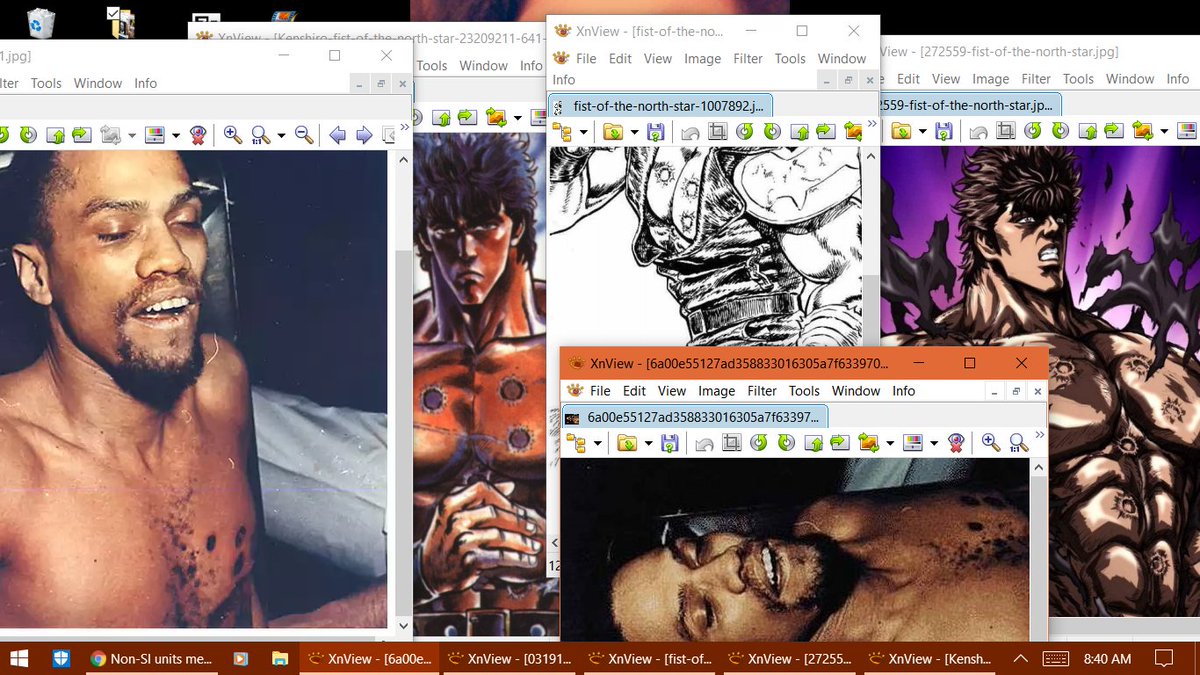Viewport: 1200px width, 675px height.
Task: Click the Resize image icon in the 6a00e55 window
Action: pos(868,442)
